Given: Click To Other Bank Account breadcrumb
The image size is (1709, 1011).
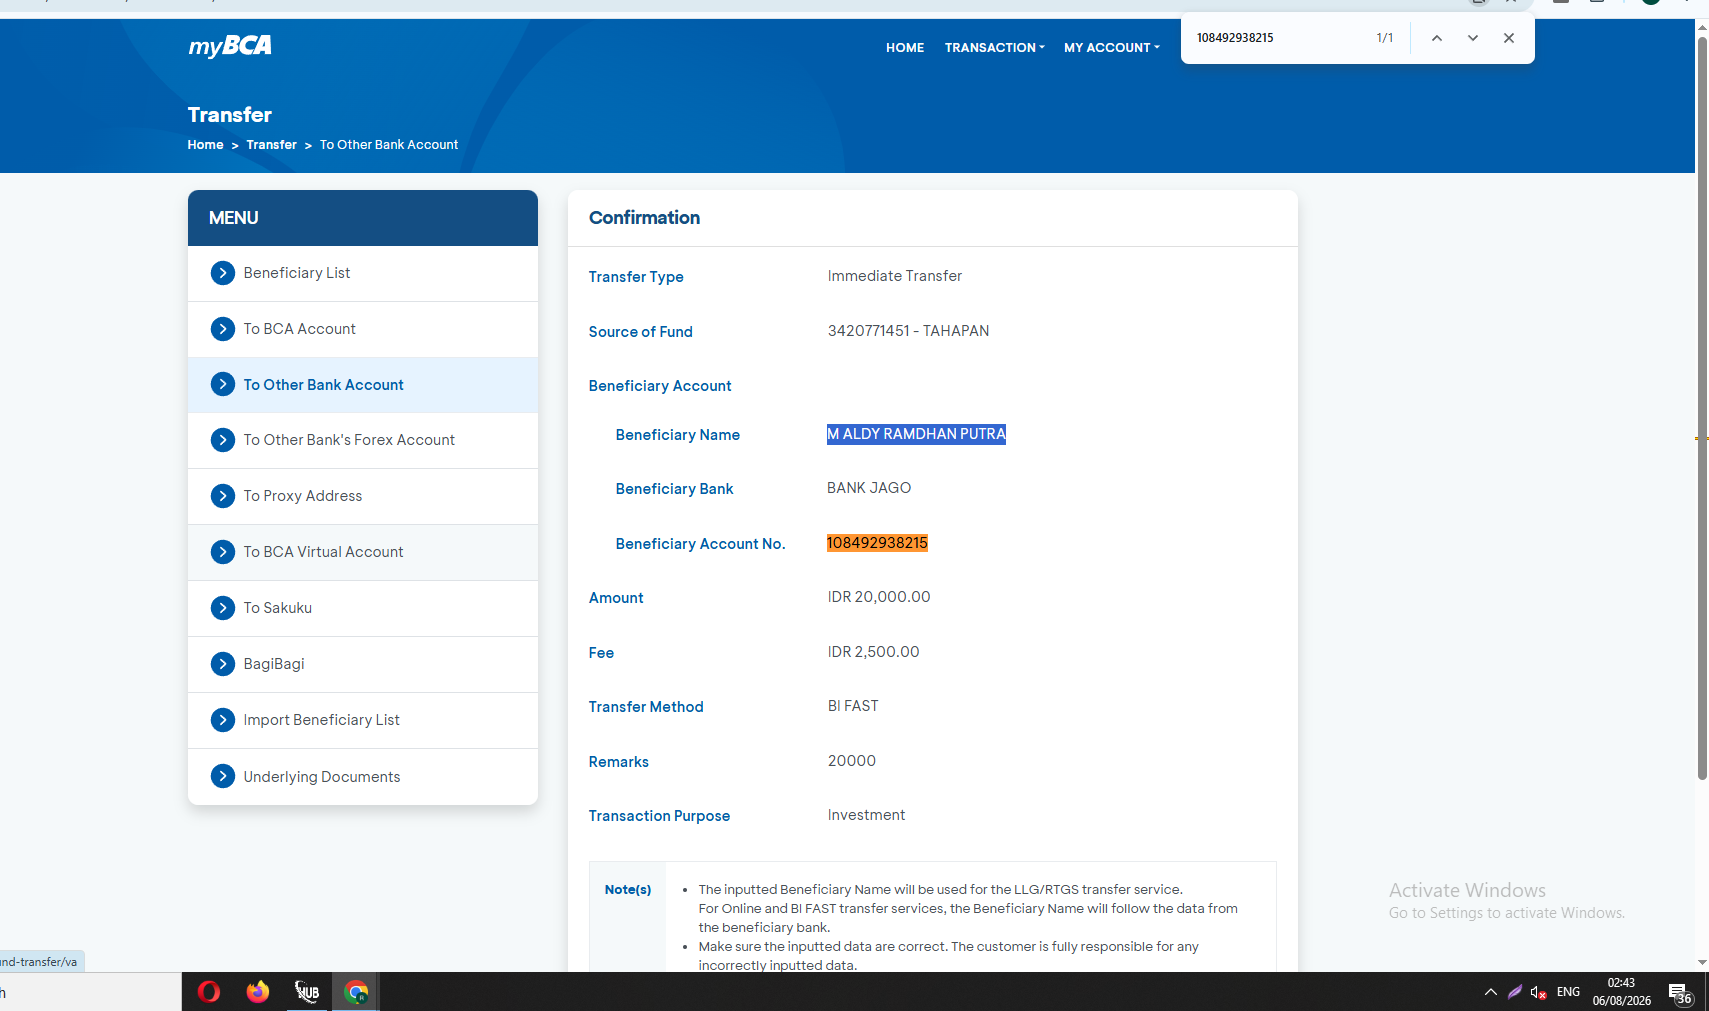Looking at the screenshot, I should [389, 145].
